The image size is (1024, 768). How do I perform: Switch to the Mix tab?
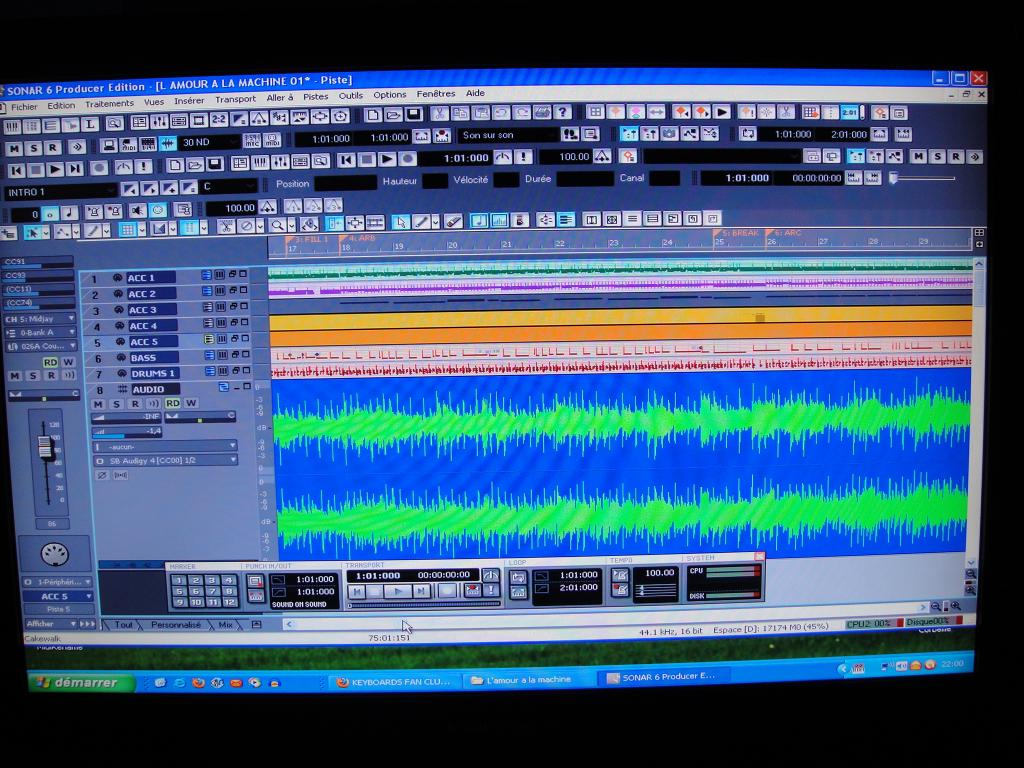(225, 625)
